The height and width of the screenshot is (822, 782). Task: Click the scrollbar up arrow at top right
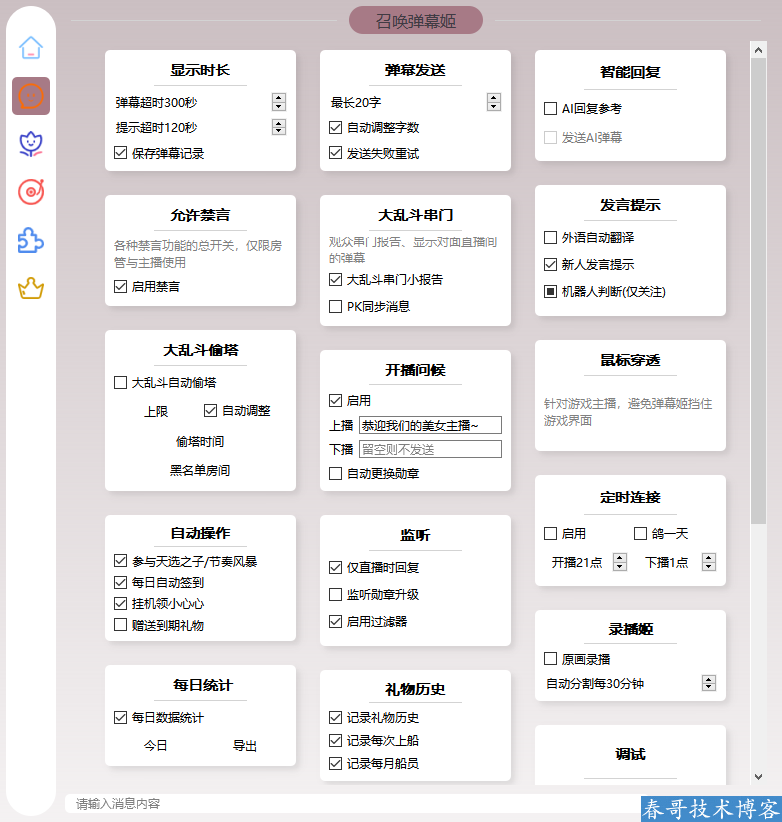pos(758,48)
